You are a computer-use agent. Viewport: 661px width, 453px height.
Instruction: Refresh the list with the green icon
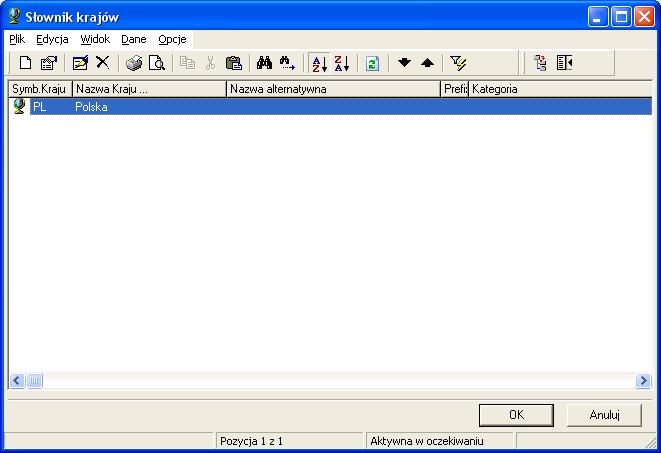372,64
